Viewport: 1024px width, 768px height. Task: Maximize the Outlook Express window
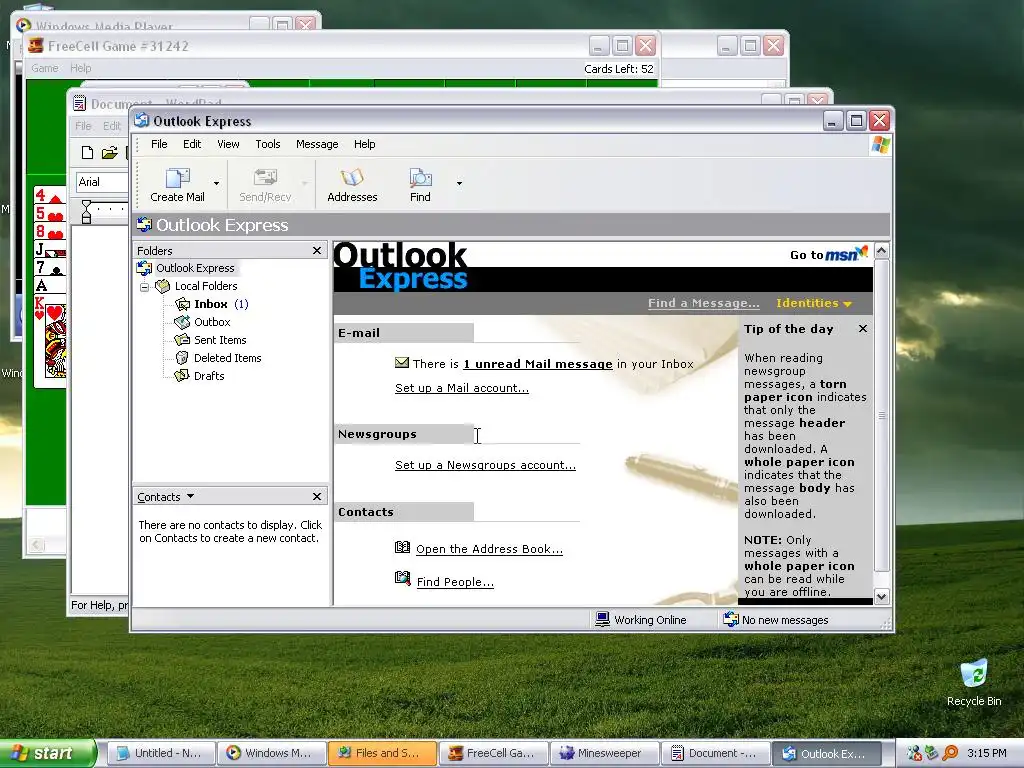[x=856, y=120]
